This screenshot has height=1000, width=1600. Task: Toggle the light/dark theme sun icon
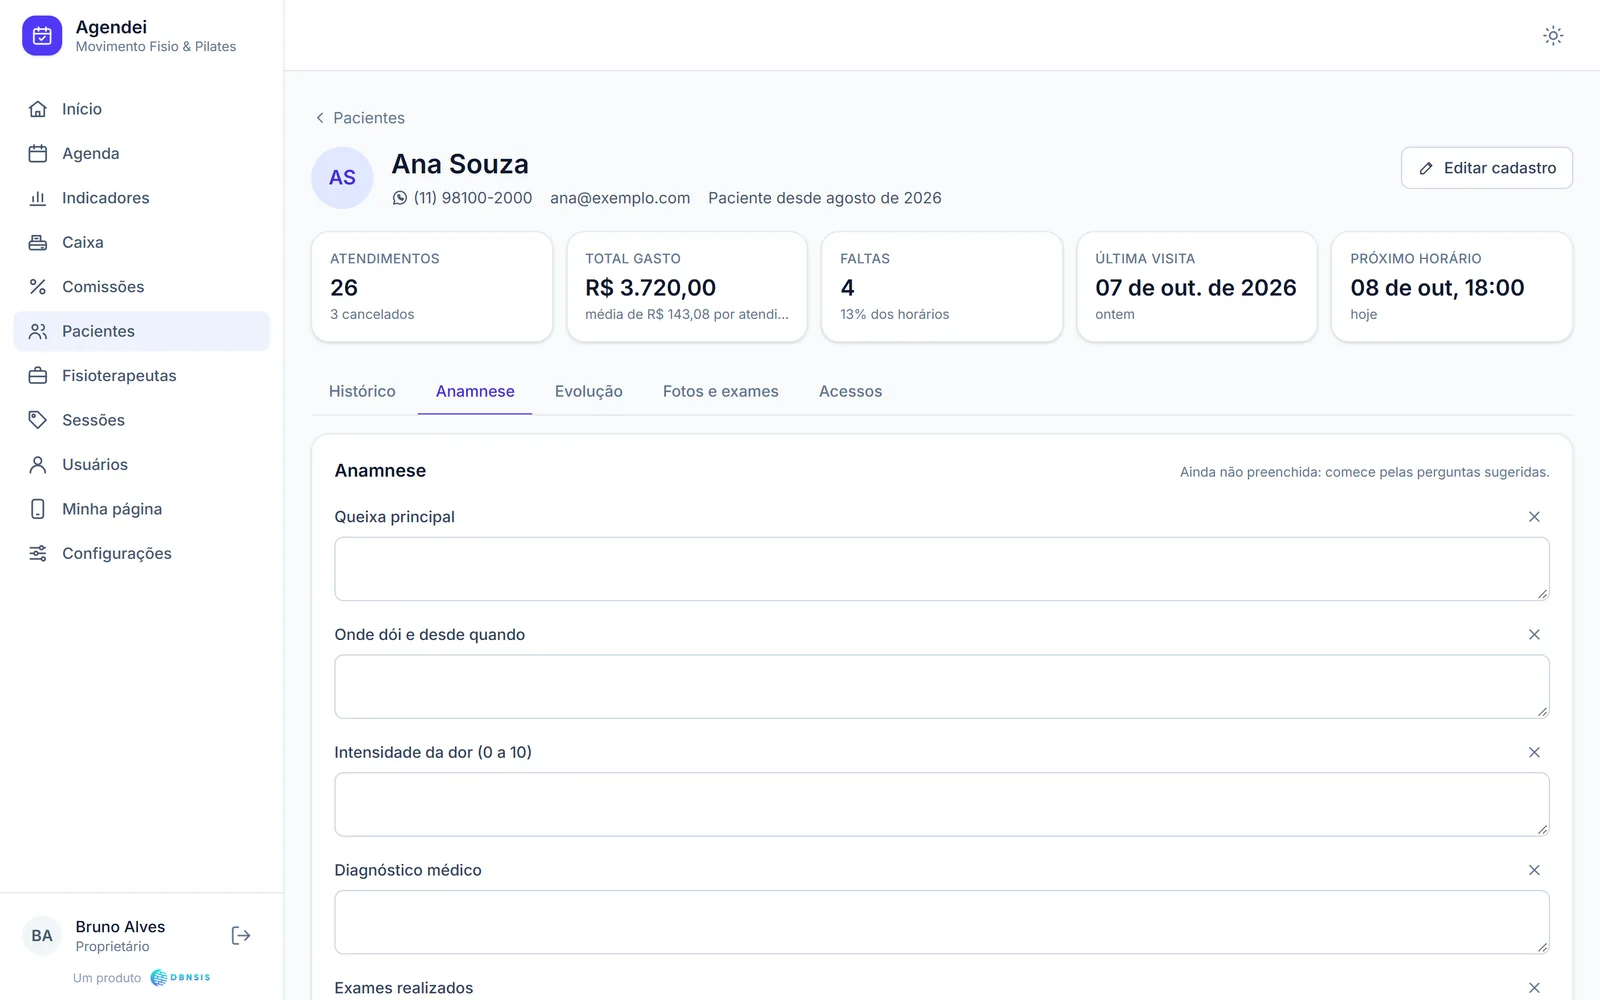[x=1553, y=36]
